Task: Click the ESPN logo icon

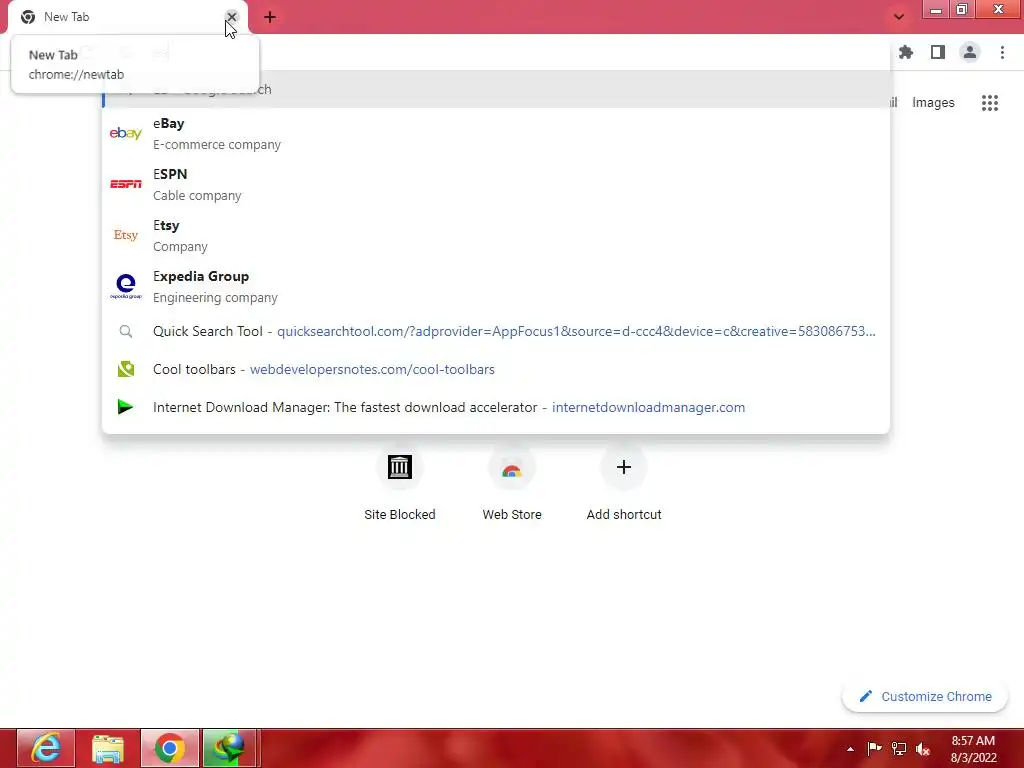Action: coord(125,184)
